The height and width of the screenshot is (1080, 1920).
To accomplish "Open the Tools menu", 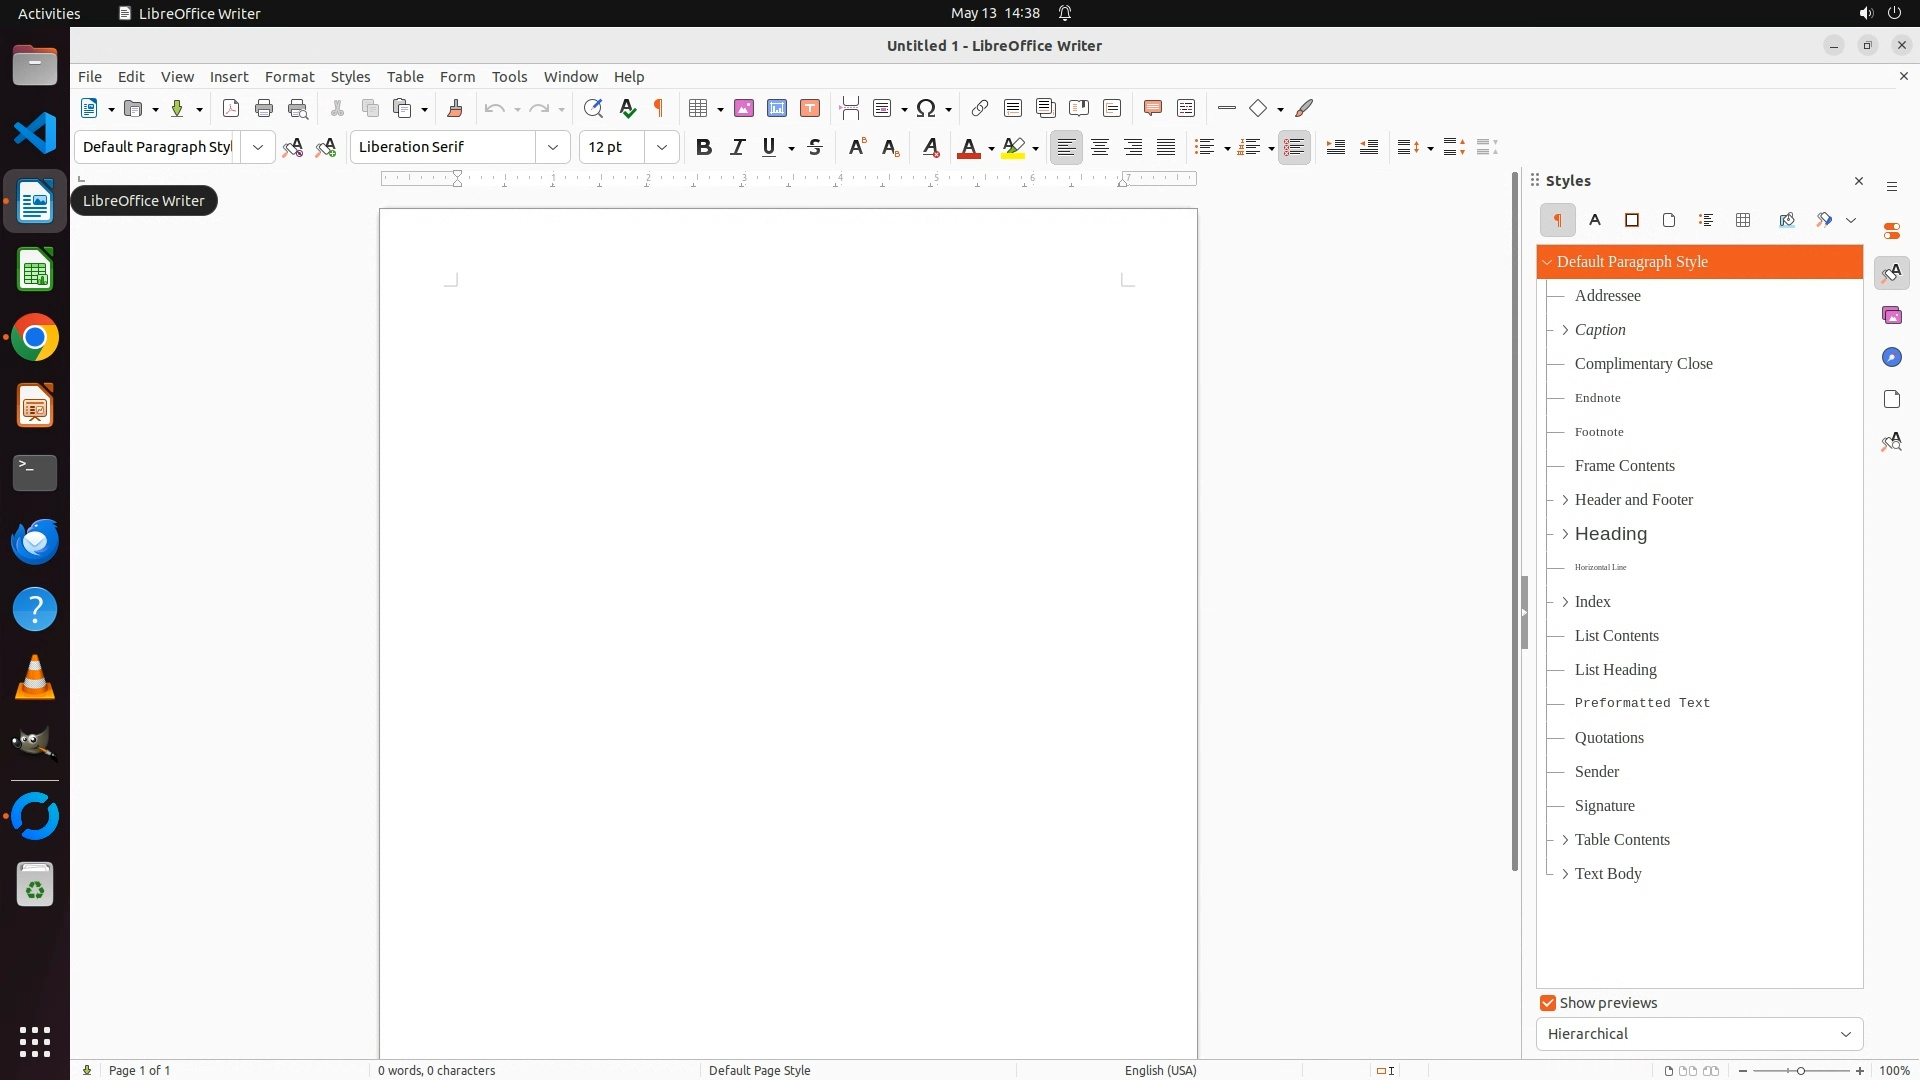I will tap(509, 77).
